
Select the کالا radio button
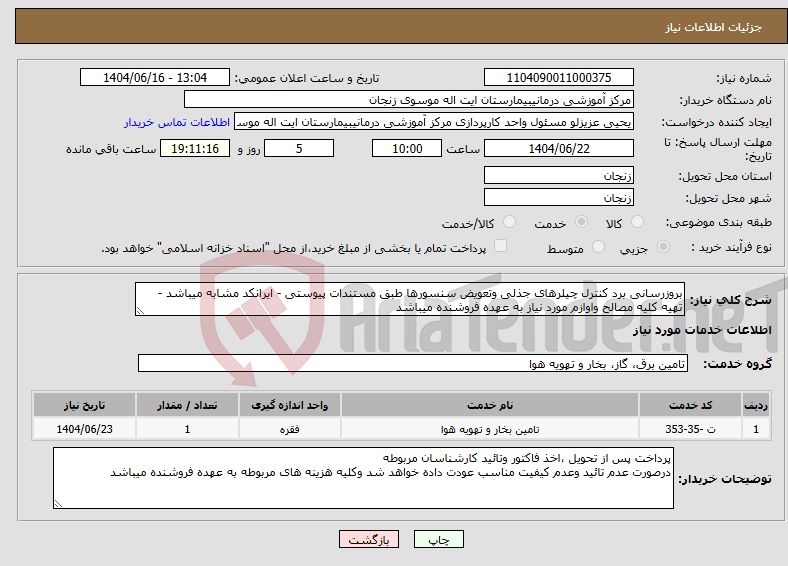pyautogui.click(x=637, y=222)
